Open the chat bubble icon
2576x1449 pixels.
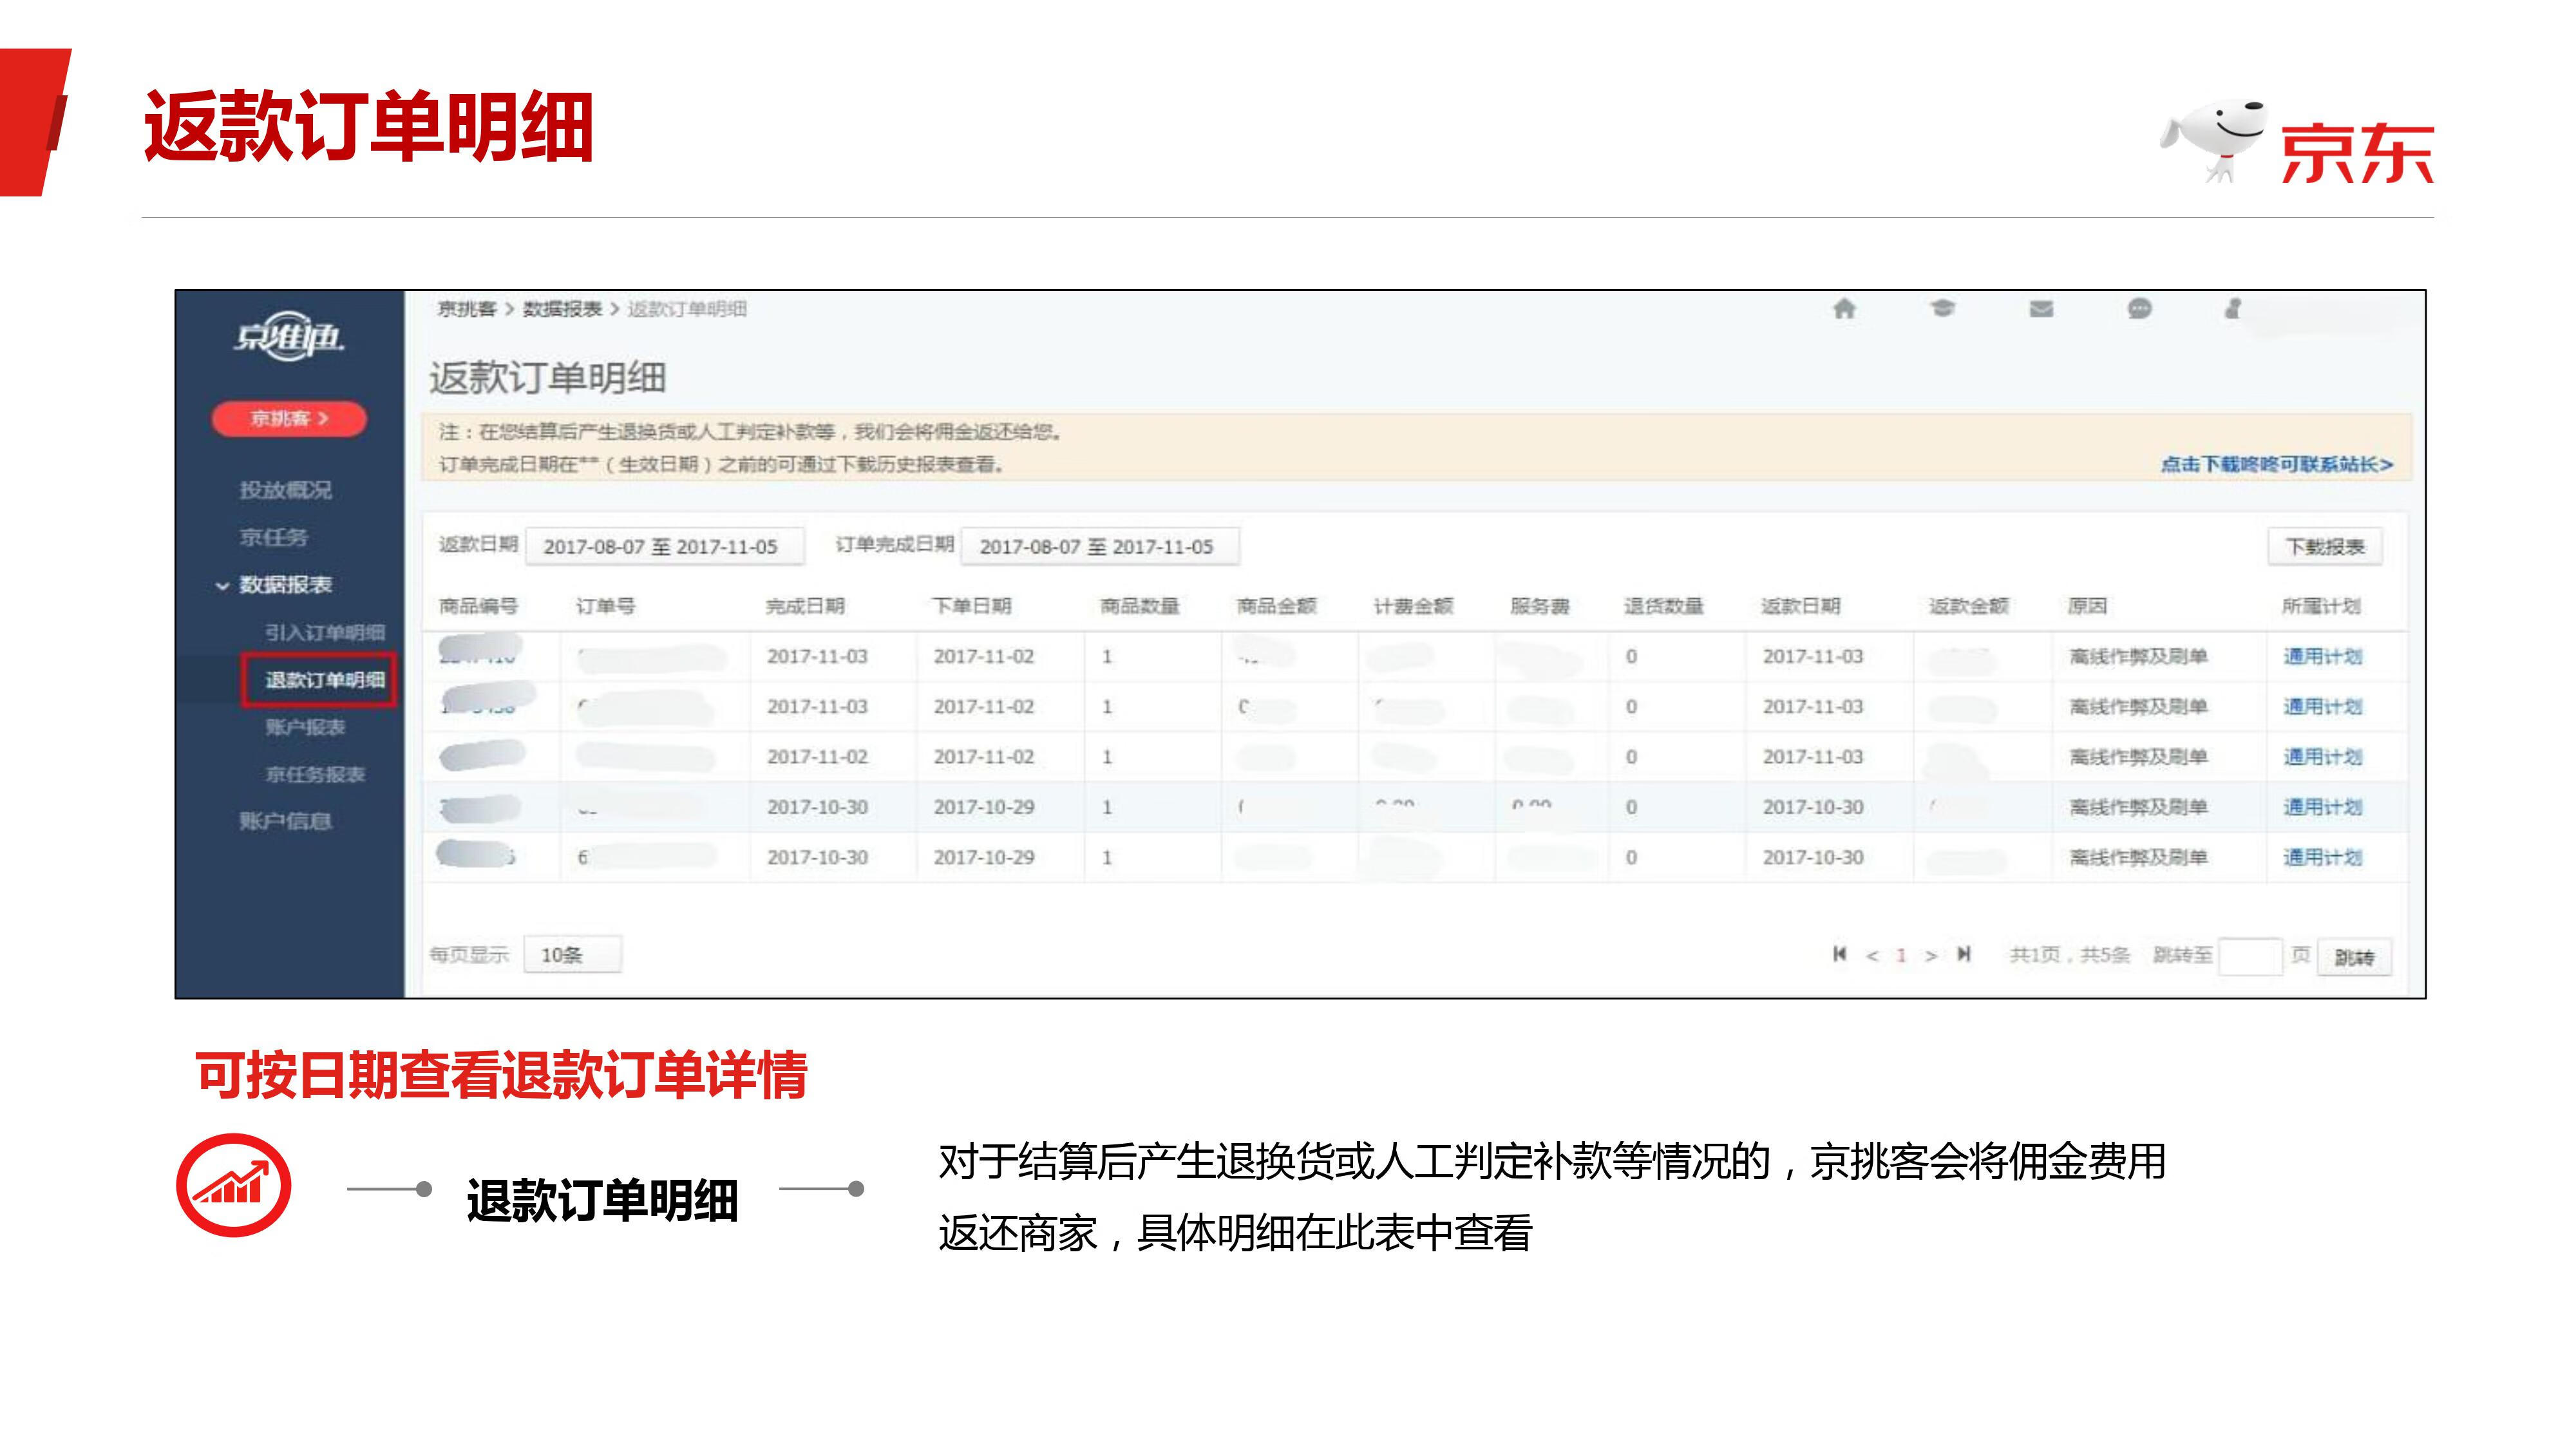coord(2139,308)
